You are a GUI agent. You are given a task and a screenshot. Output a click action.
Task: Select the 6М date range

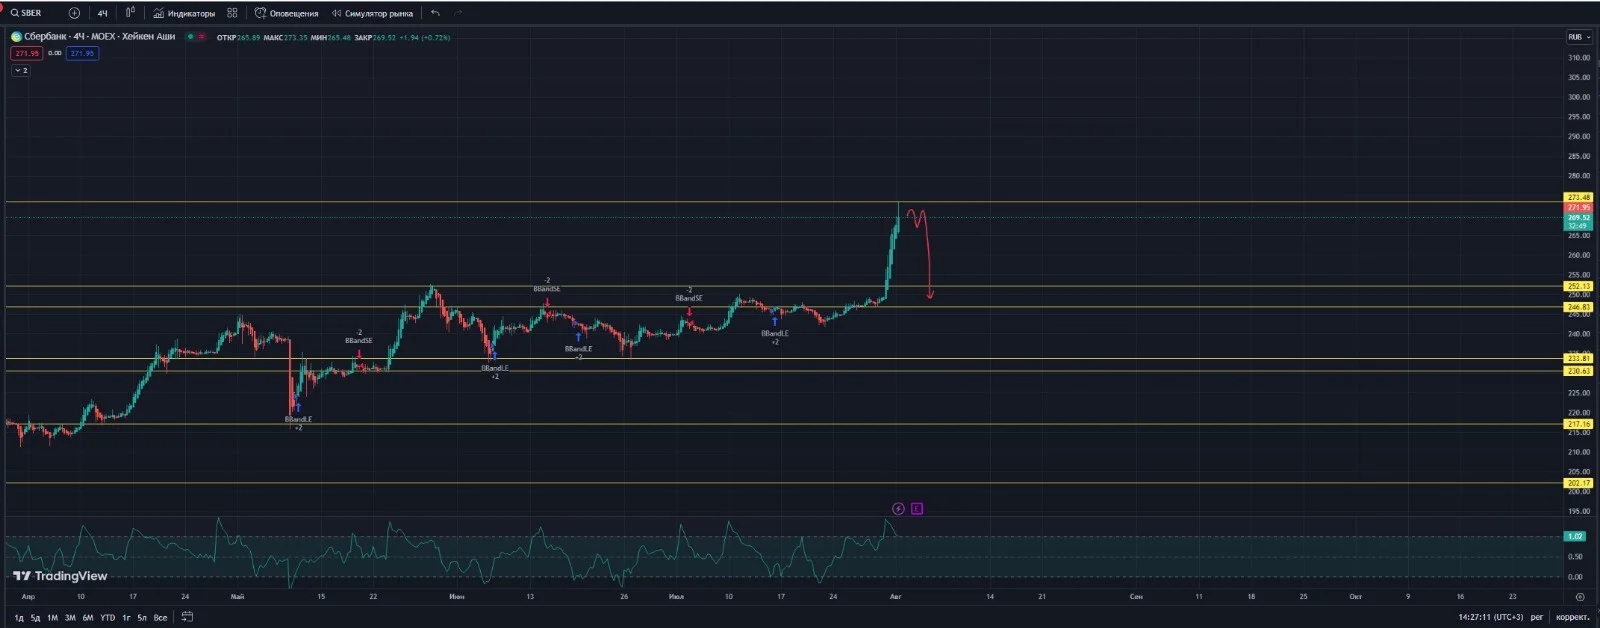click(88, 618)
